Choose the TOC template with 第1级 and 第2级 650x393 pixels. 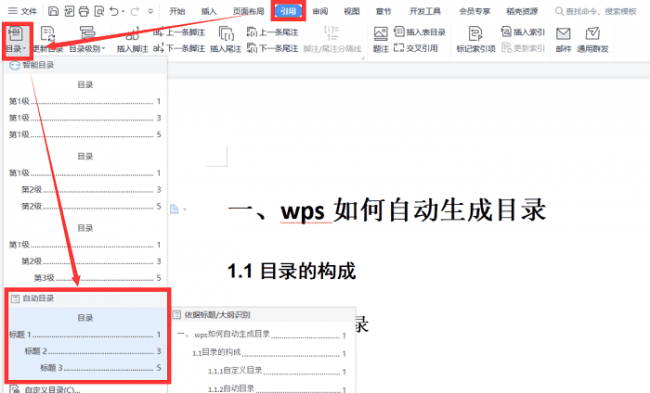(x=85, y=182)
